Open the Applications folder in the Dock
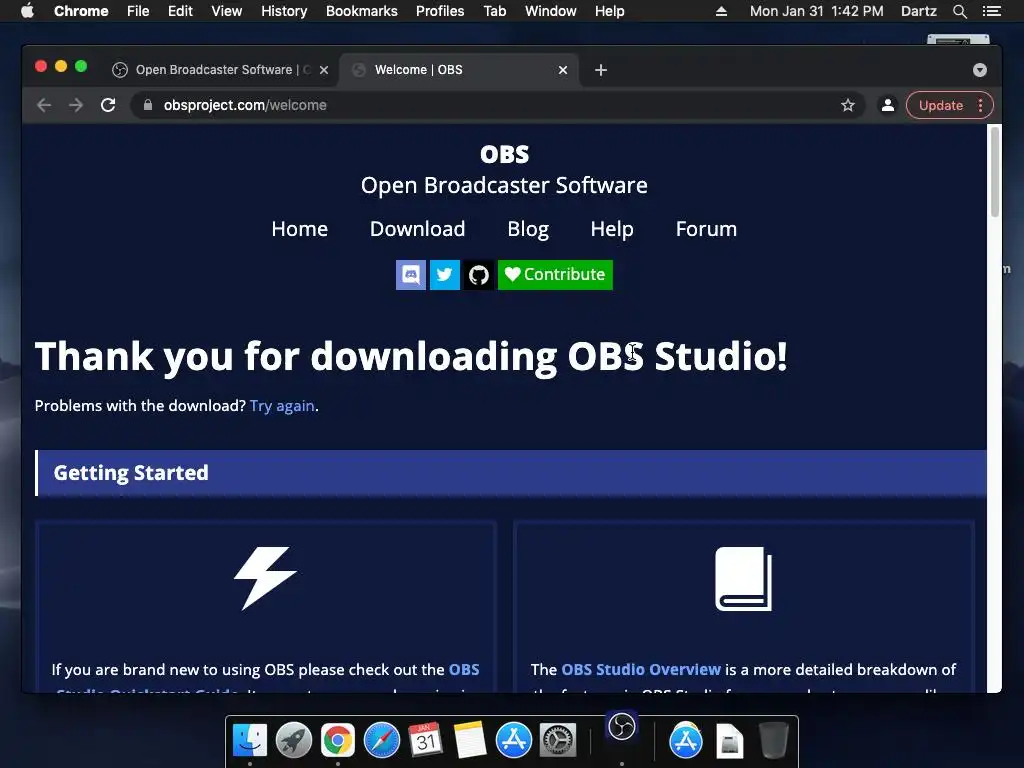This screenshot has width=1024, height=768. tap(686, 740)
